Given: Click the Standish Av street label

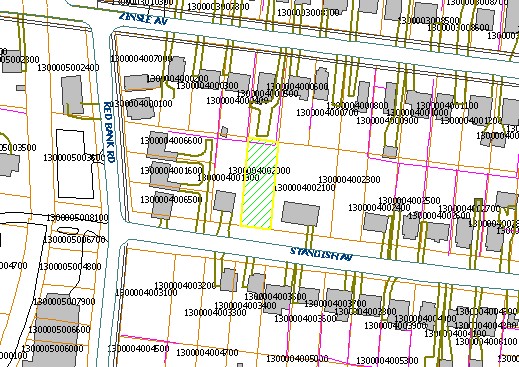Looking at the screenshot, I should (x=321, y=254).
